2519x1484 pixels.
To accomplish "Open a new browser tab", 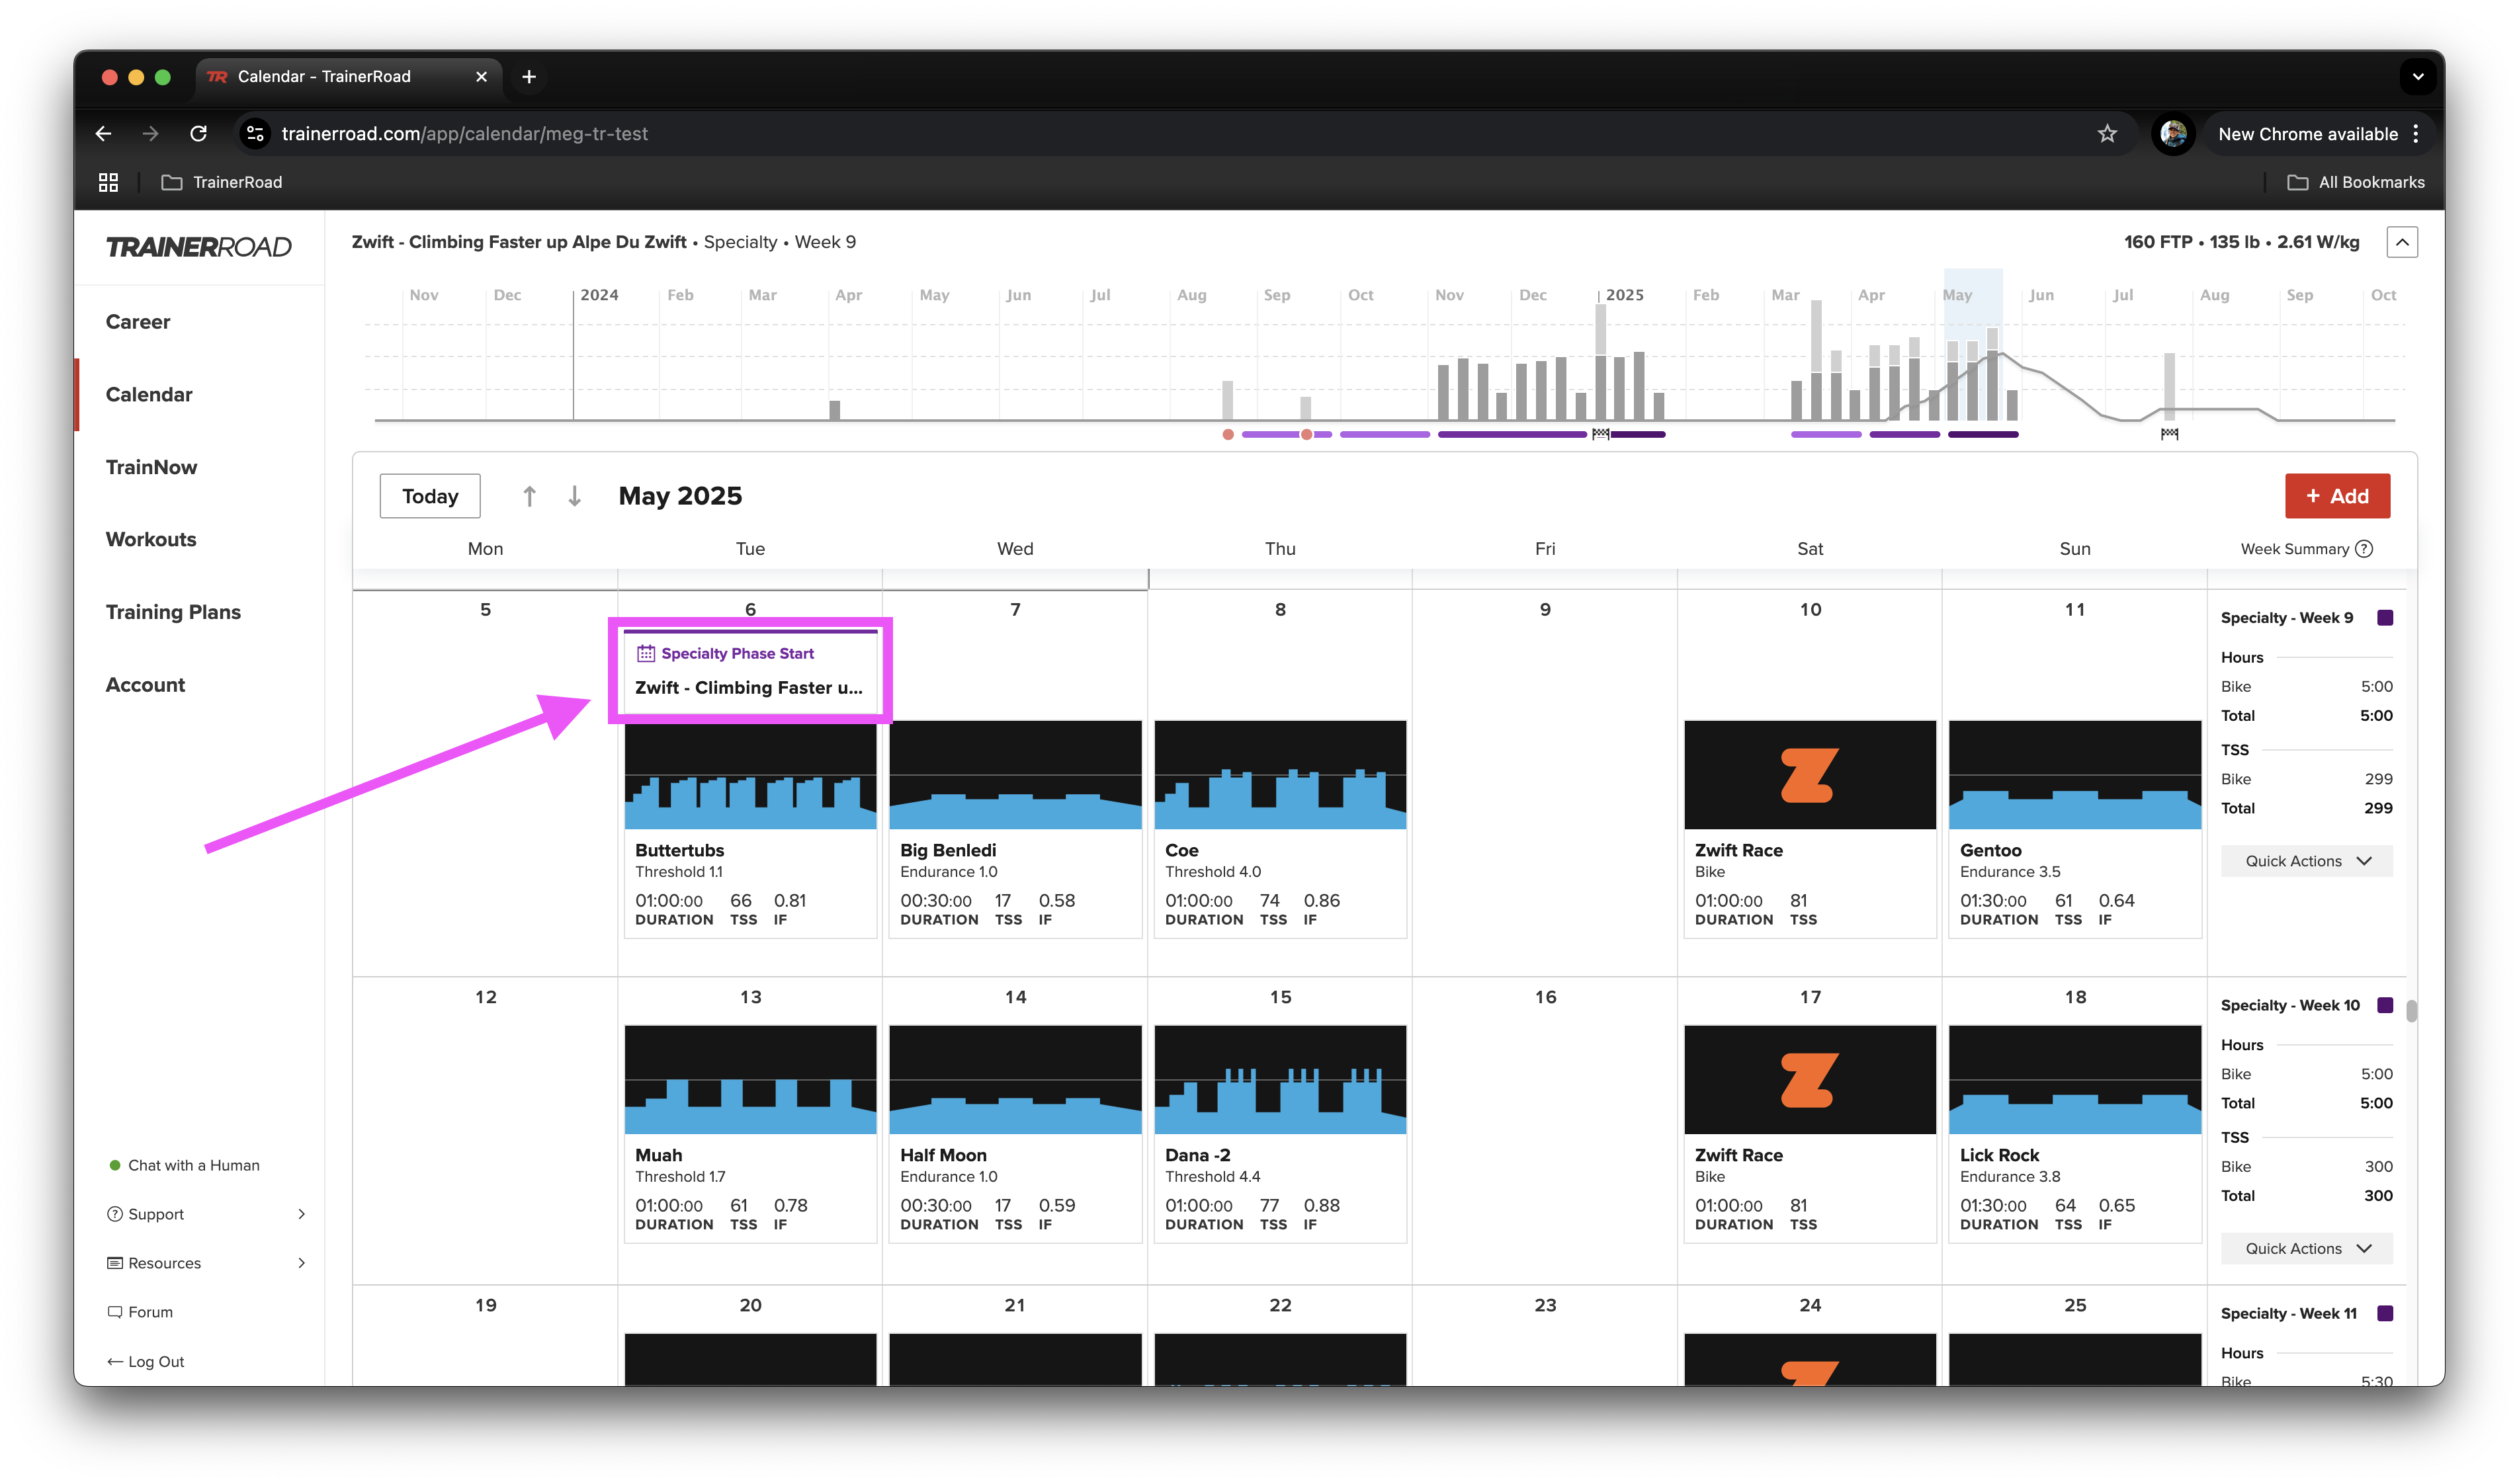I will pyautogui.click(x=529, y=77).
